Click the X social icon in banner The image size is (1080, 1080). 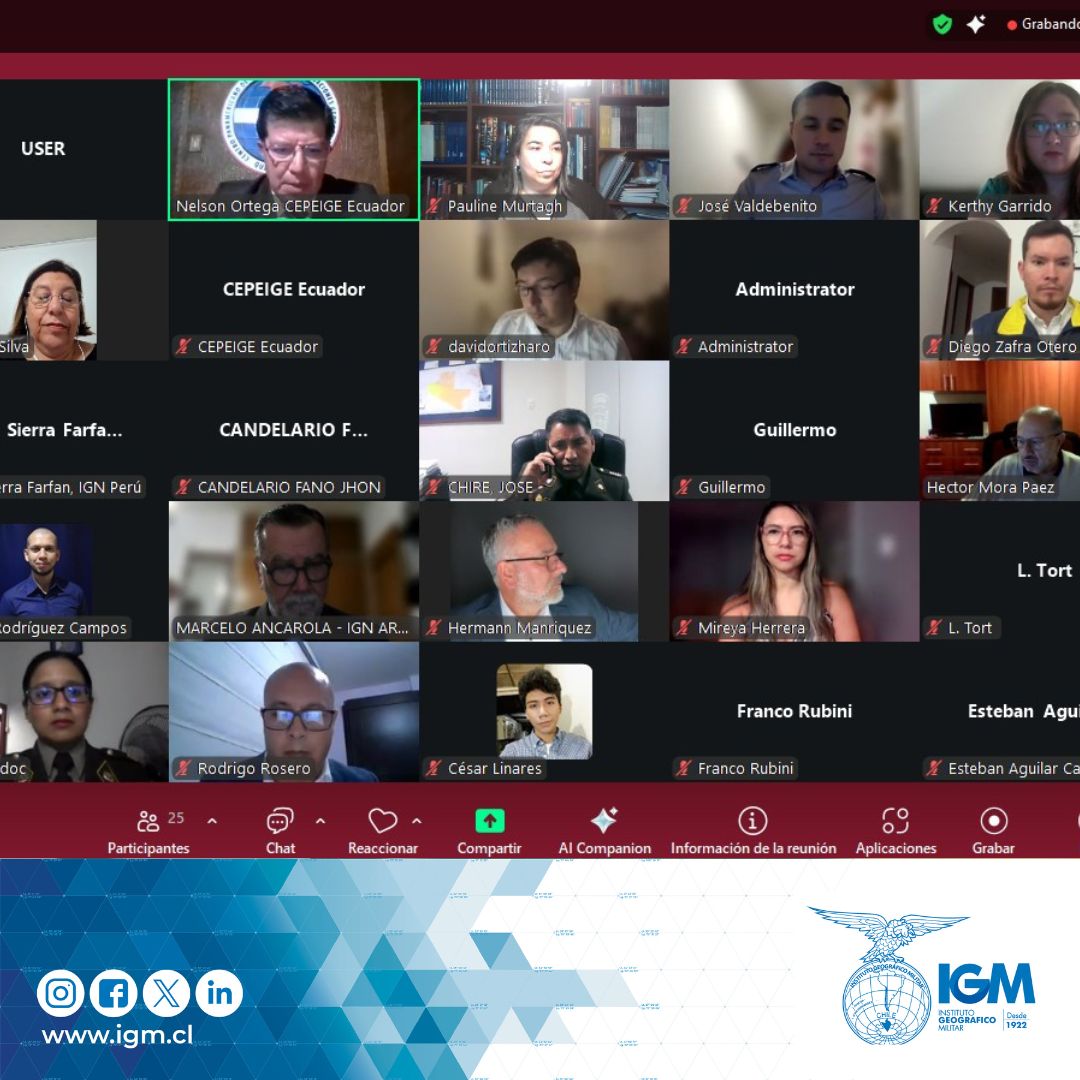pyautogui.click(x=167, y=993)
